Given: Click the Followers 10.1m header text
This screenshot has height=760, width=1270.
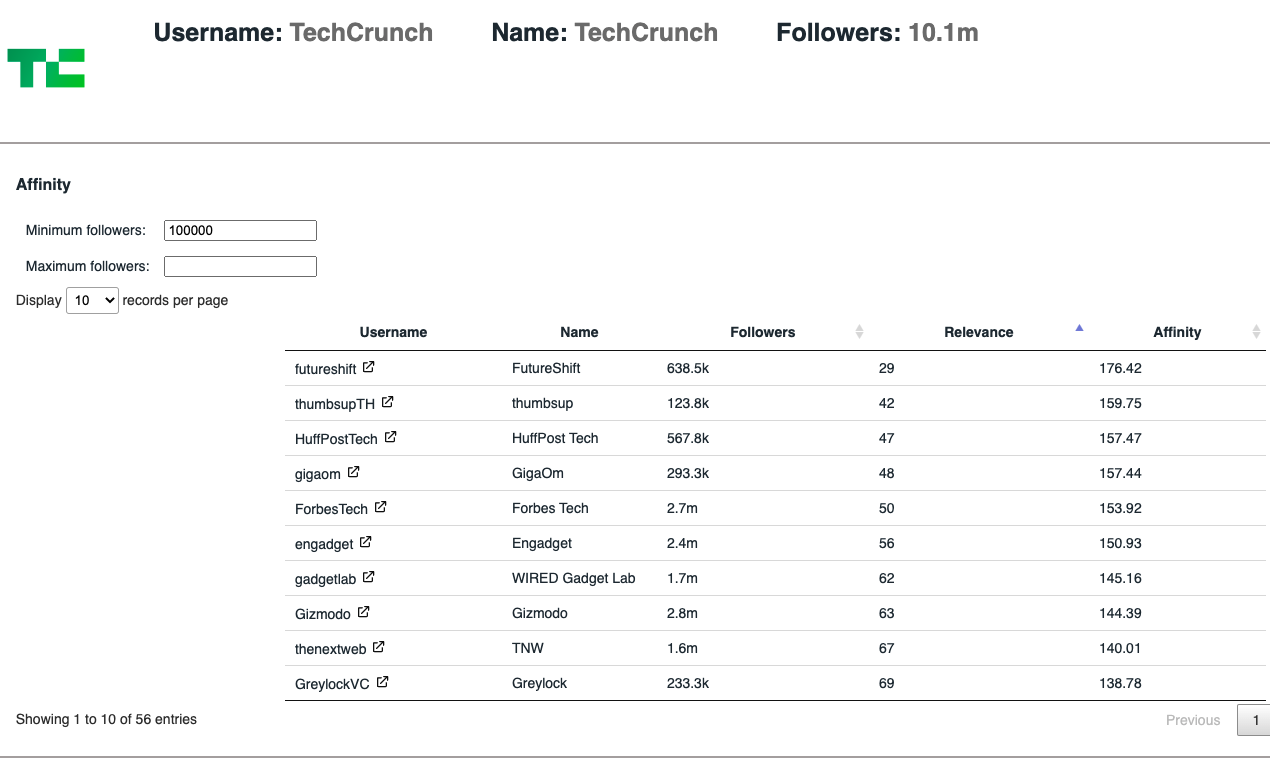Looking at the screenshot, I should (877, 32).
